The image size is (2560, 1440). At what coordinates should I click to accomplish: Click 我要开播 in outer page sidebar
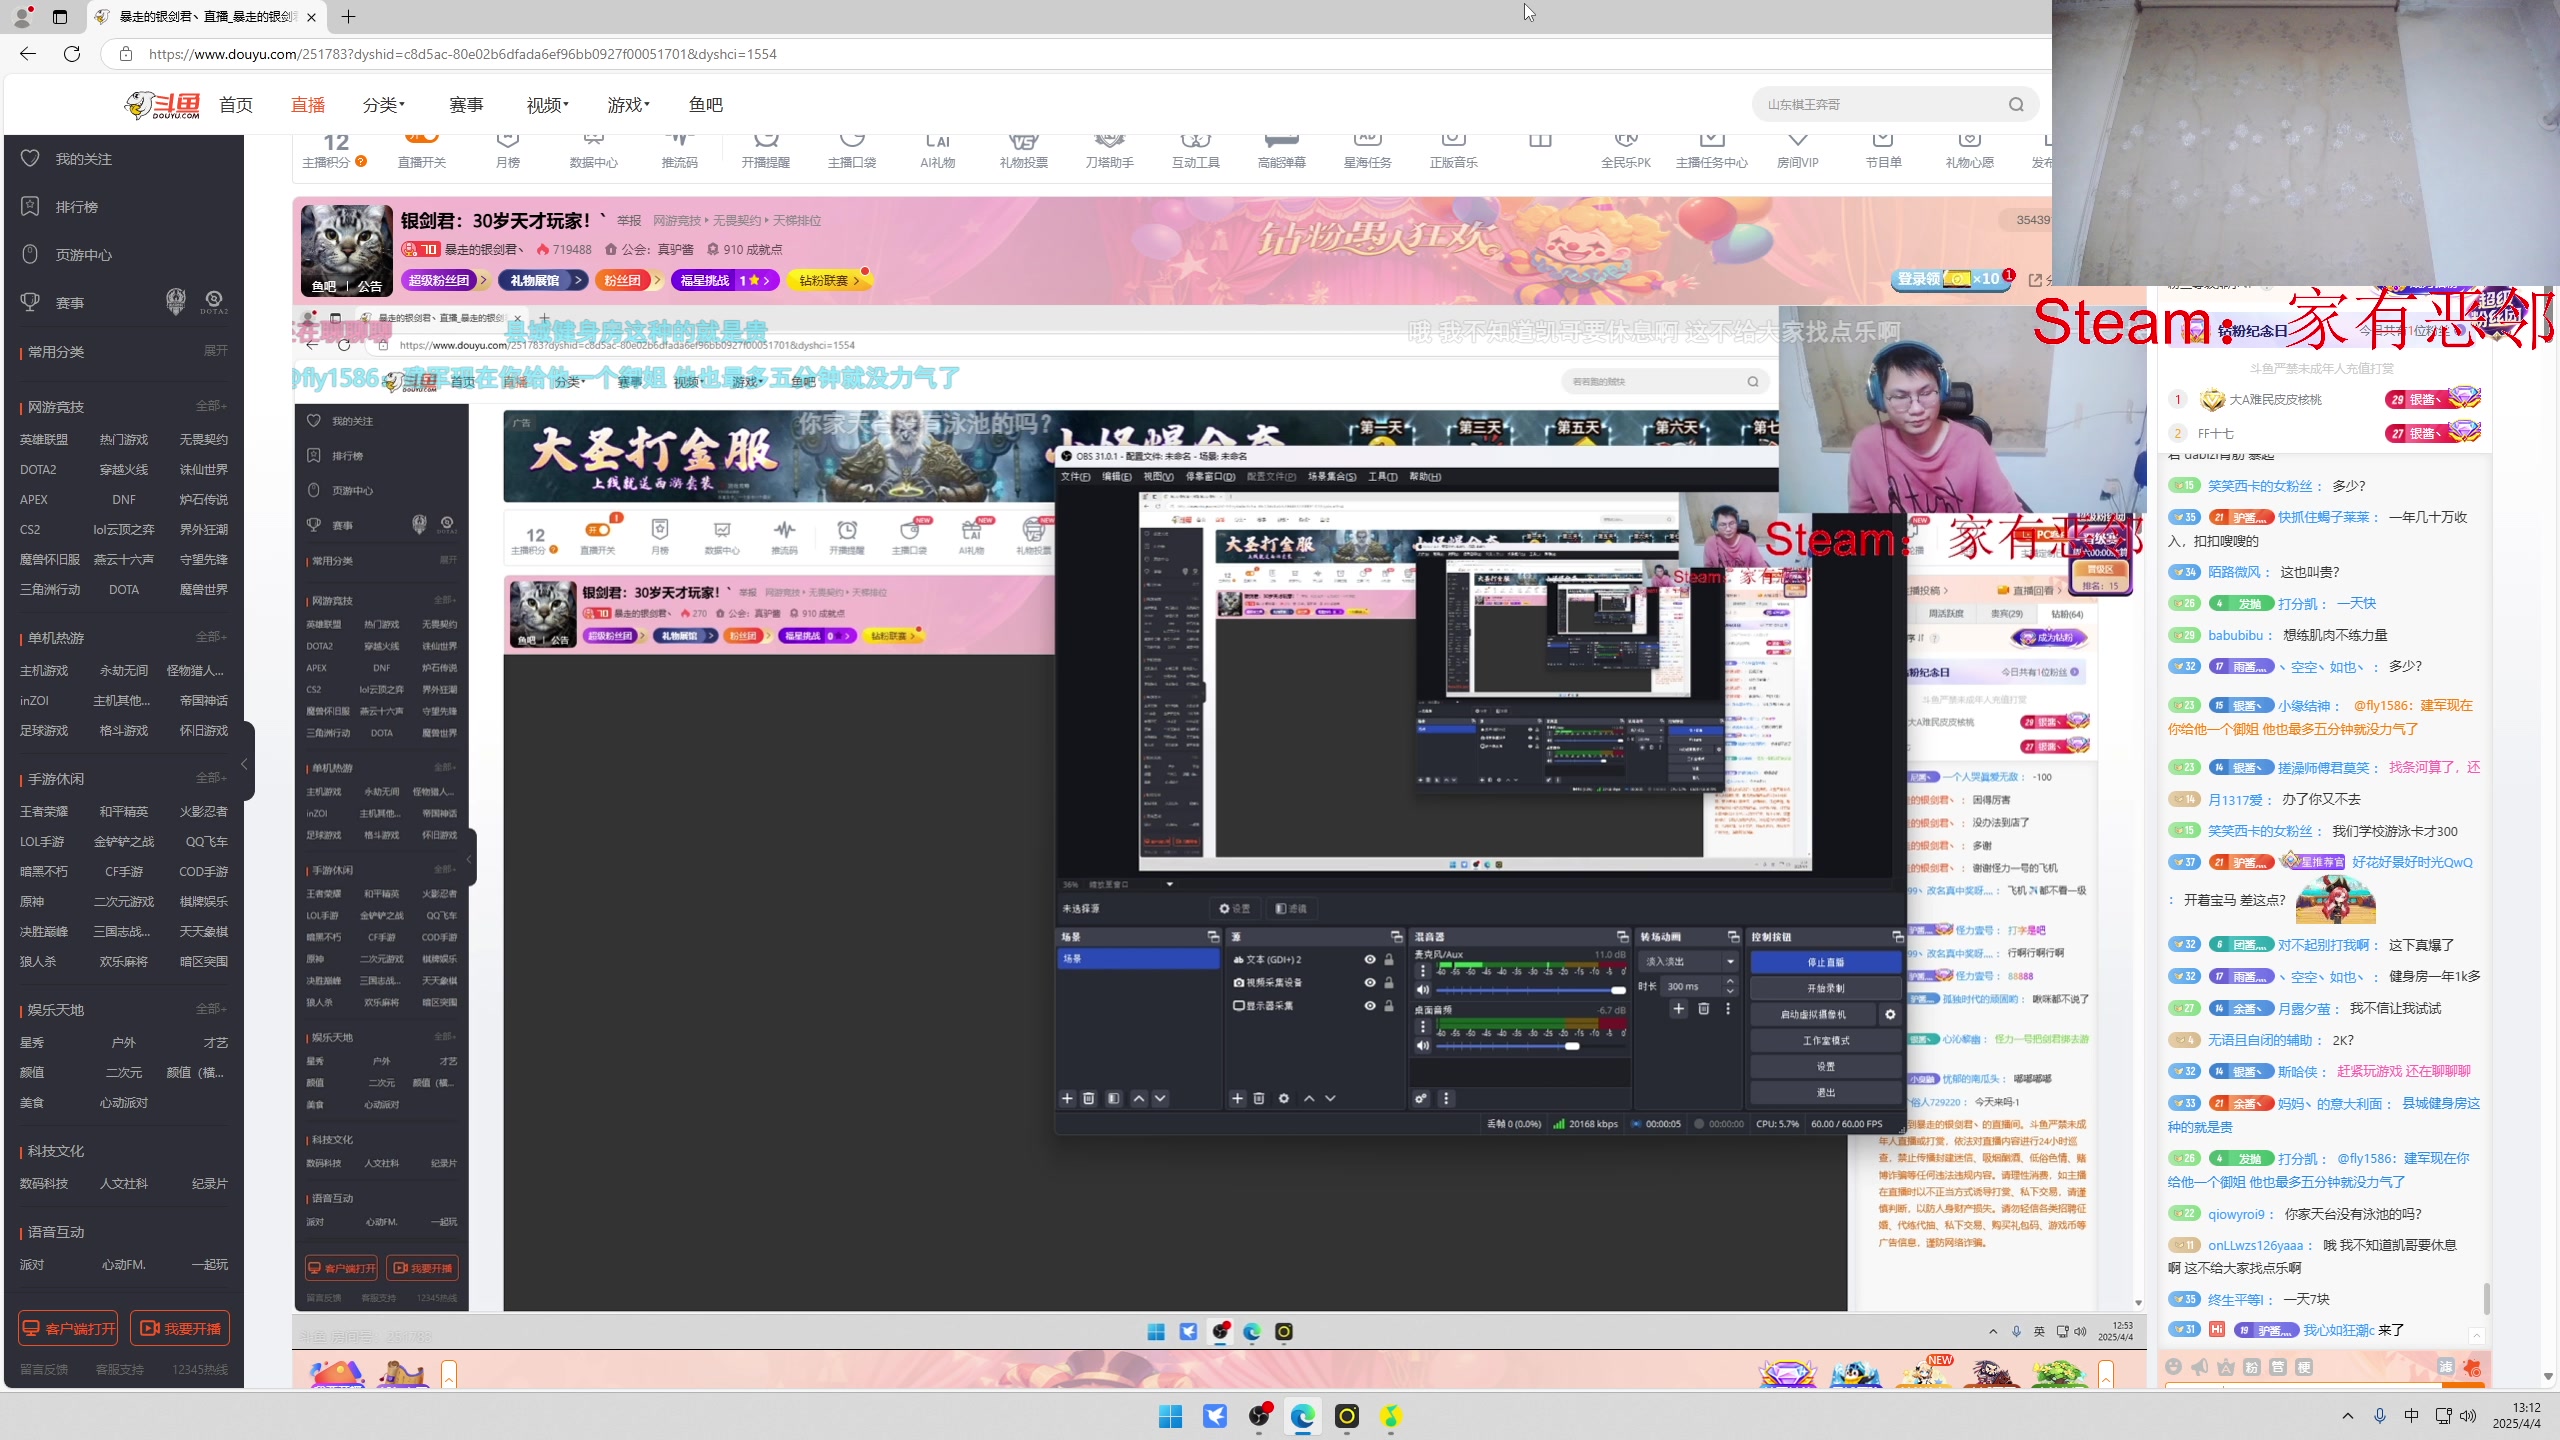pos(180,1328)
